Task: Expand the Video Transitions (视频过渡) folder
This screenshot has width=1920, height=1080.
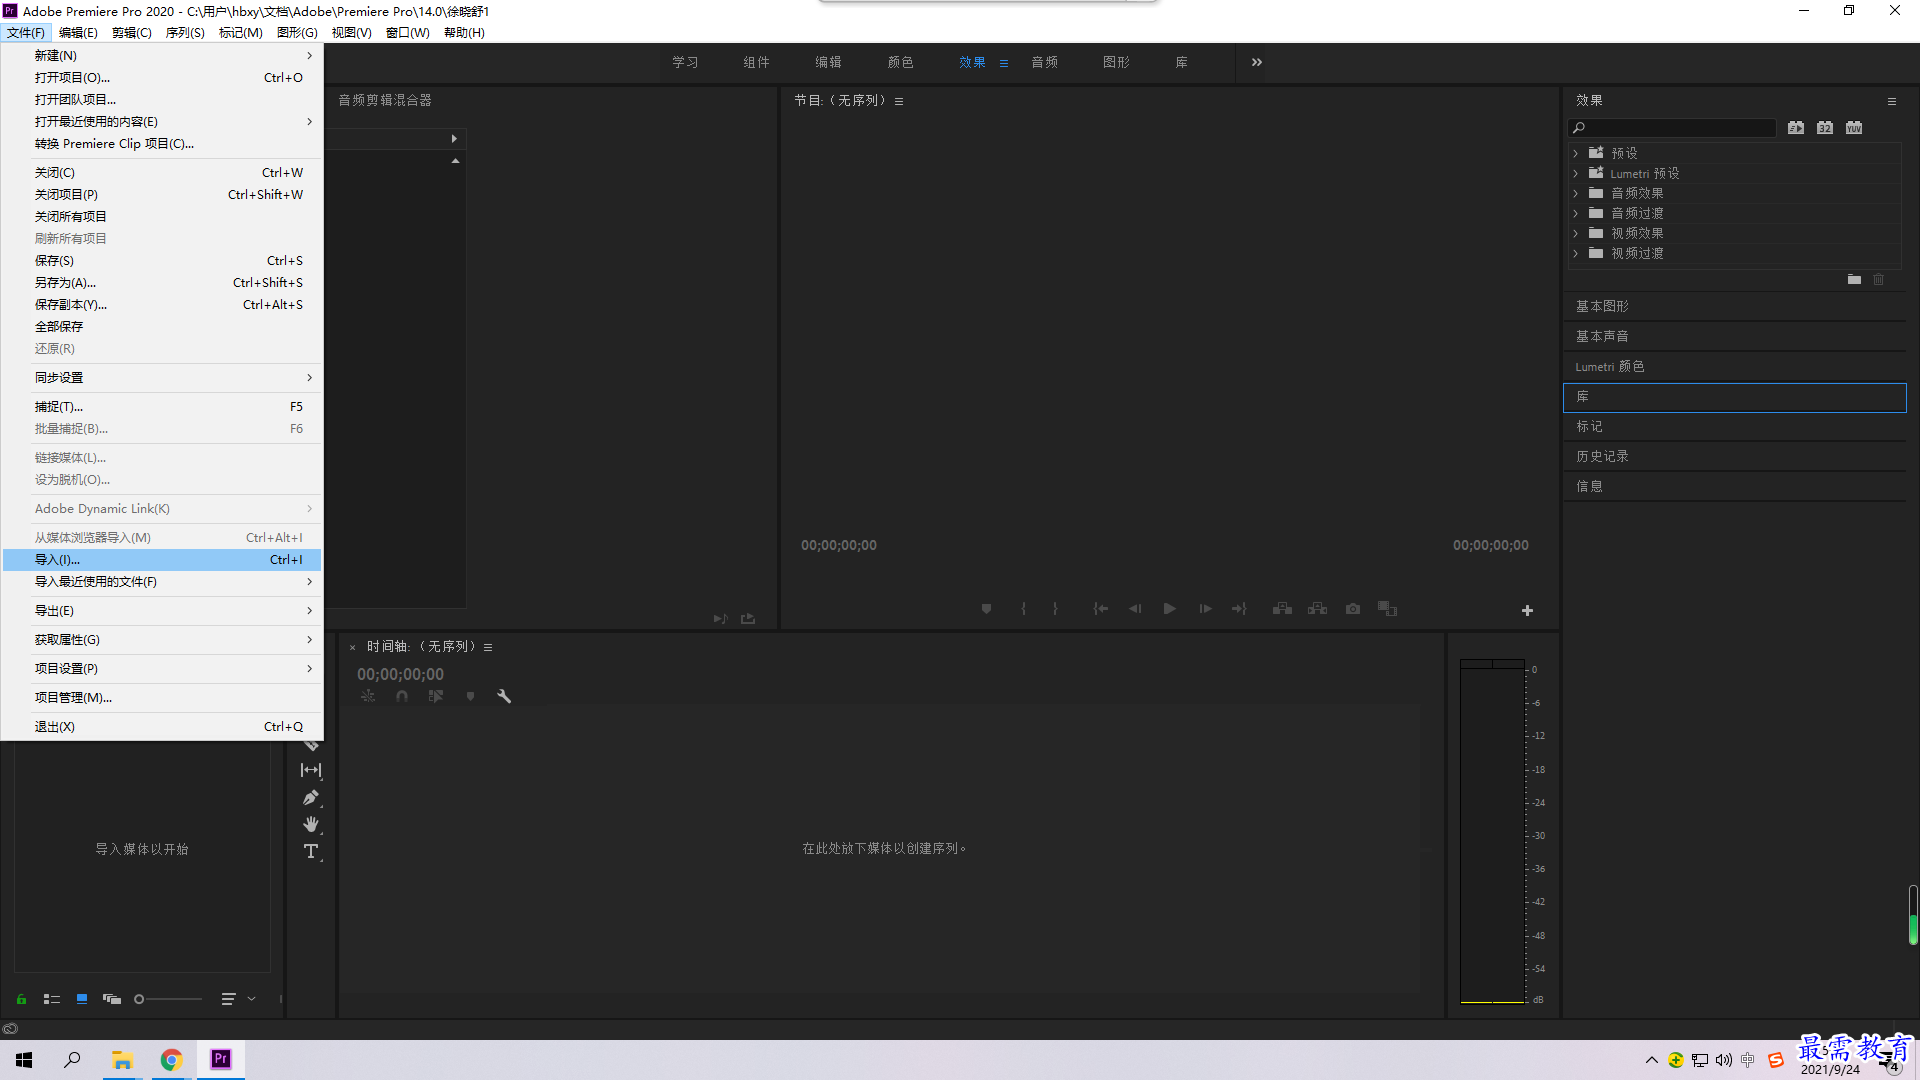Action: pyautogui.click(x=1576, y=253)
